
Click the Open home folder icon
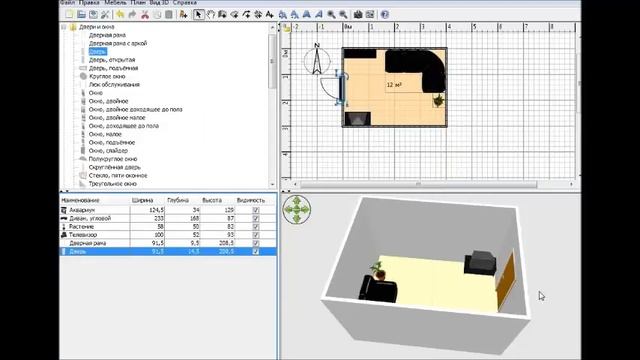pyautogui.click(x=81, y=15)
